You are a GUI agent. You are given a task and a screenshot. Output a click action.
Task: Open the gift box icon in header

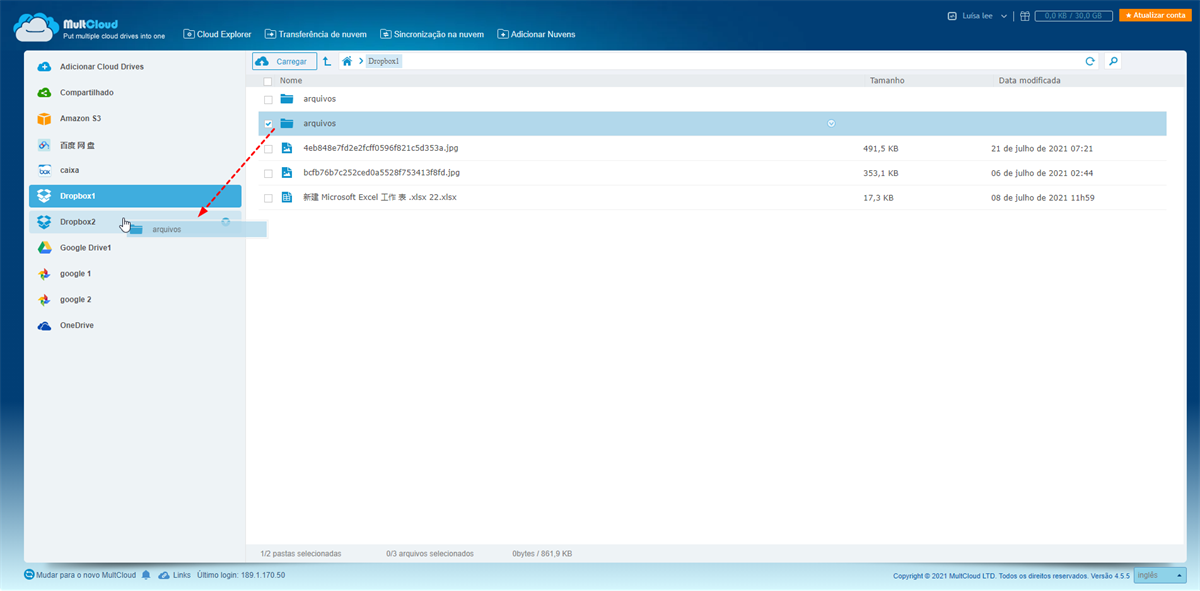pos(1025,16)
